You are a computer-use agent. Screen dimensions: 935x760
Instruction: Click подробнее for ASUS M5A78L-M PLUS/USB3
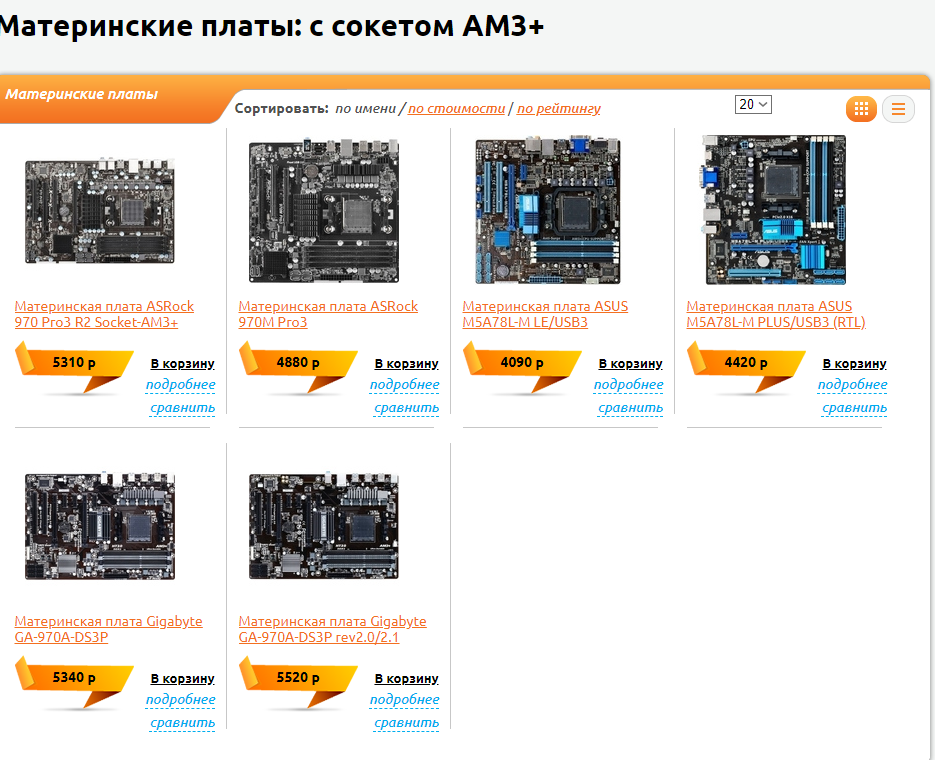click(x=853, y=385)
